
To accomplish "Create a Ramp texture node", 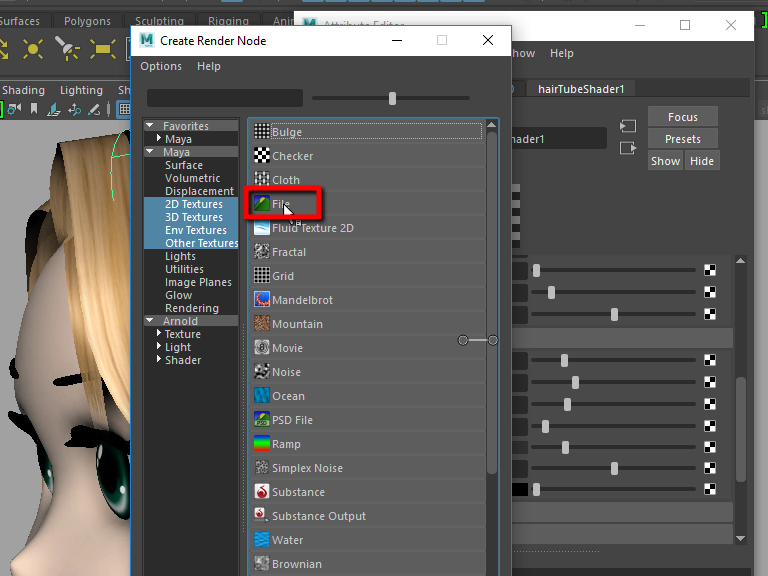I will [x=367, y=444].
